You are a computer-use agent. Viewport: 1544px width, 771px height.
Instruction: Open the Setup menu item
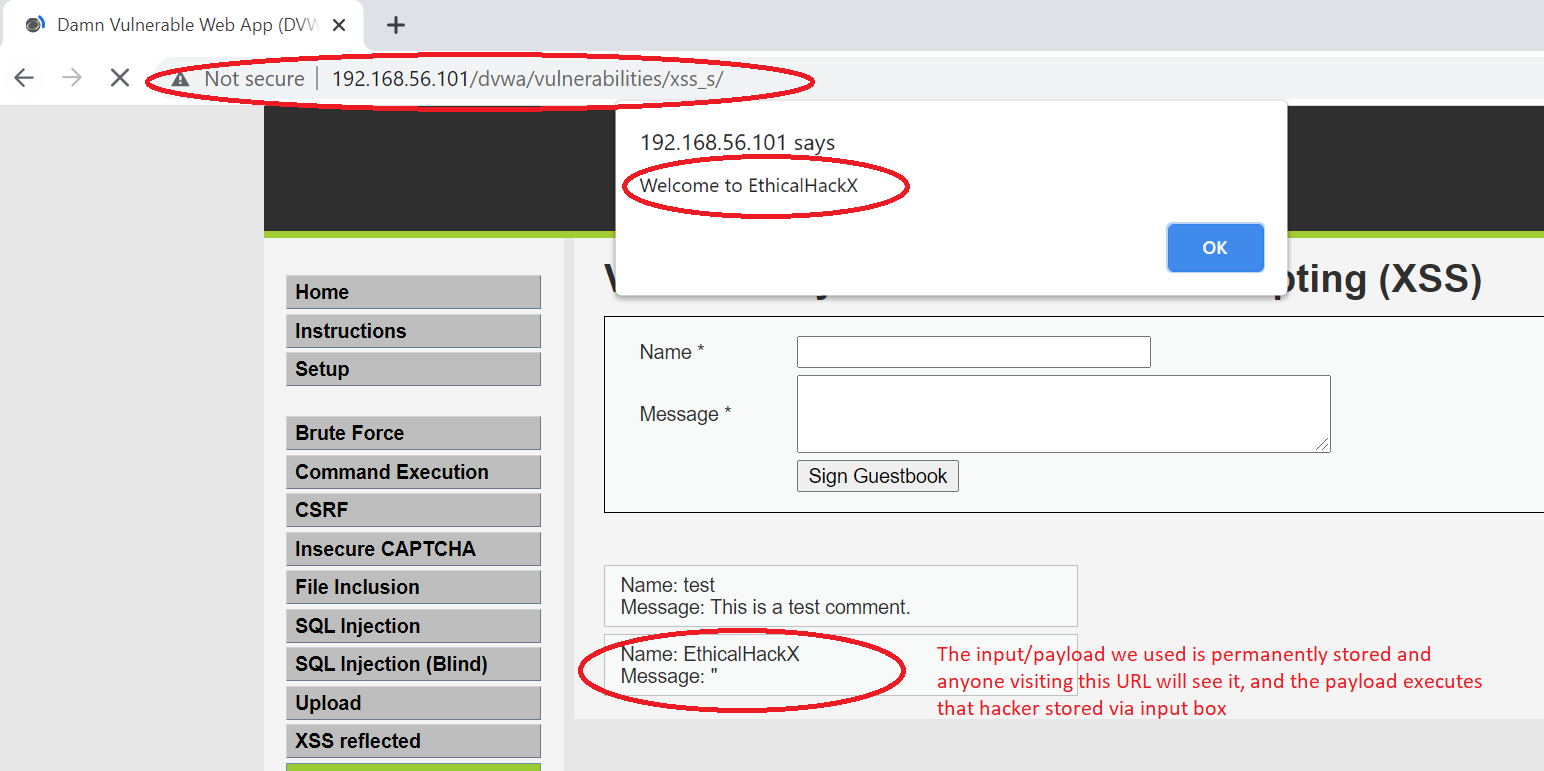point(413,369)
